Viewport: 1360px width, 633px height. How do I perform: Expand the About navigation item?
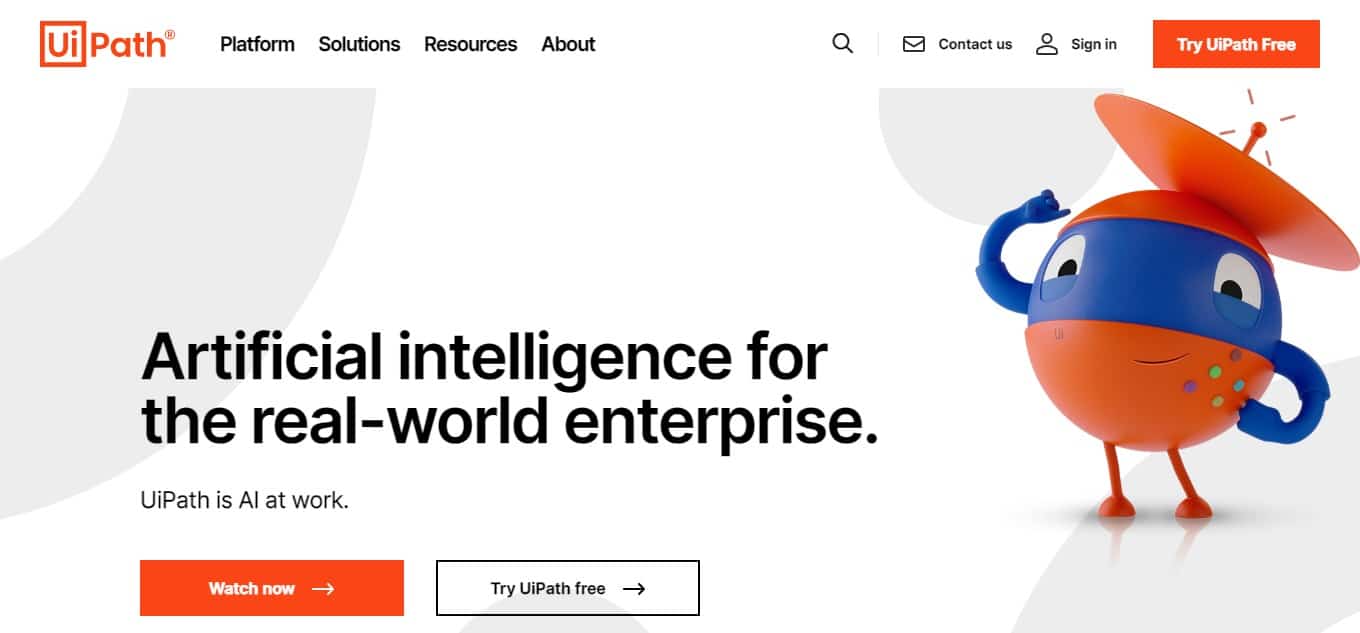pyautogui.click(x=567, y=44)
